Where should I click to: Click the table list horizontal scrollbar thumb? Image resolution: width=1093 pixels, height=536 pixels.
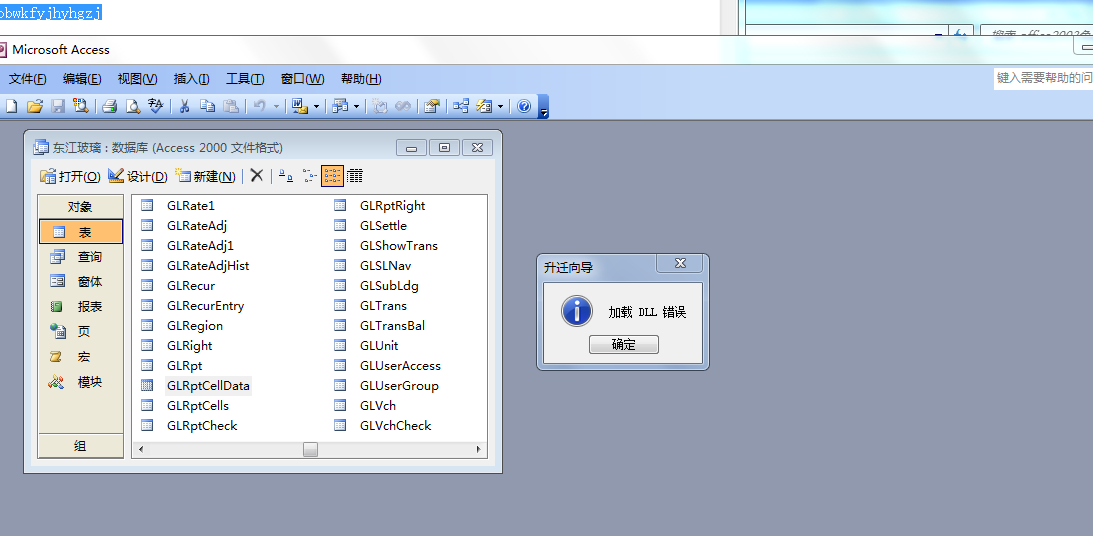pos(310,450)
